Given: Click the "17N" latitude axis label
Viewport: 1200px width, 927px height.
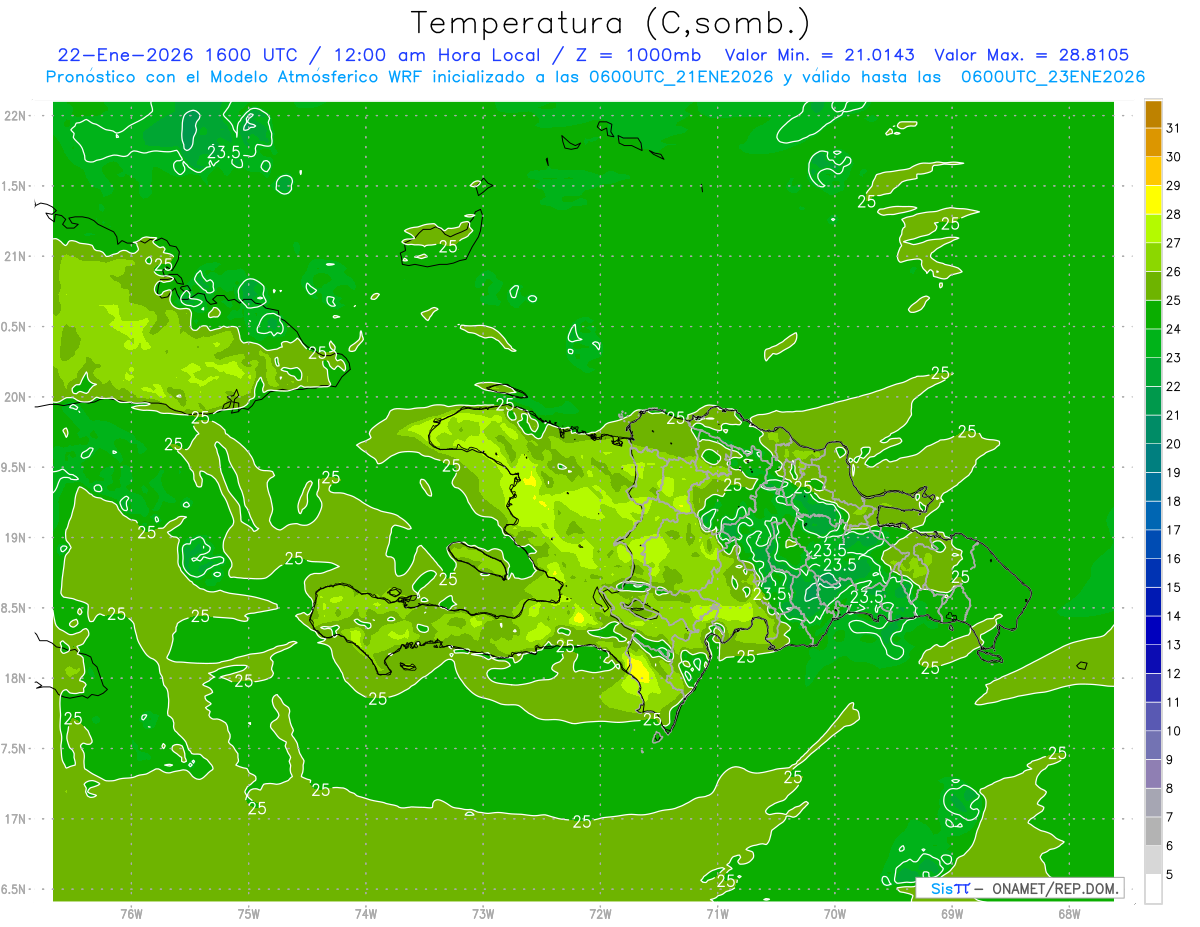Looking at the screenshot, I should [16, 819].
